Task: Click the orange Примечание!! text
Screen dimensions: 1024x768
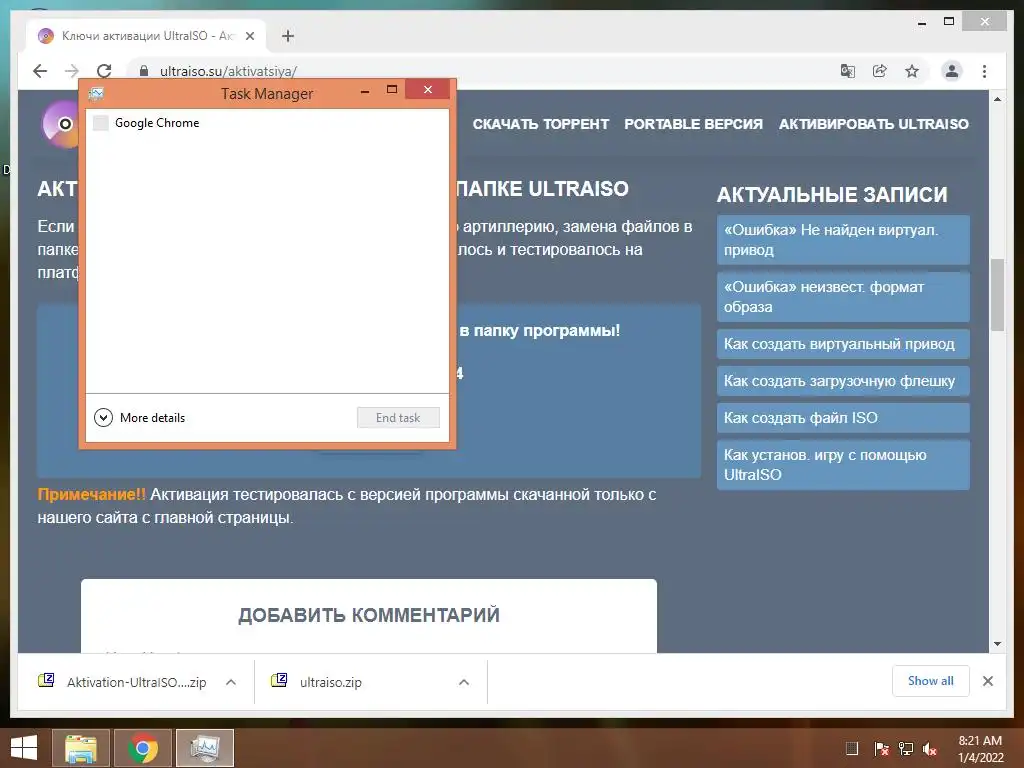Action: pos(92,494)
